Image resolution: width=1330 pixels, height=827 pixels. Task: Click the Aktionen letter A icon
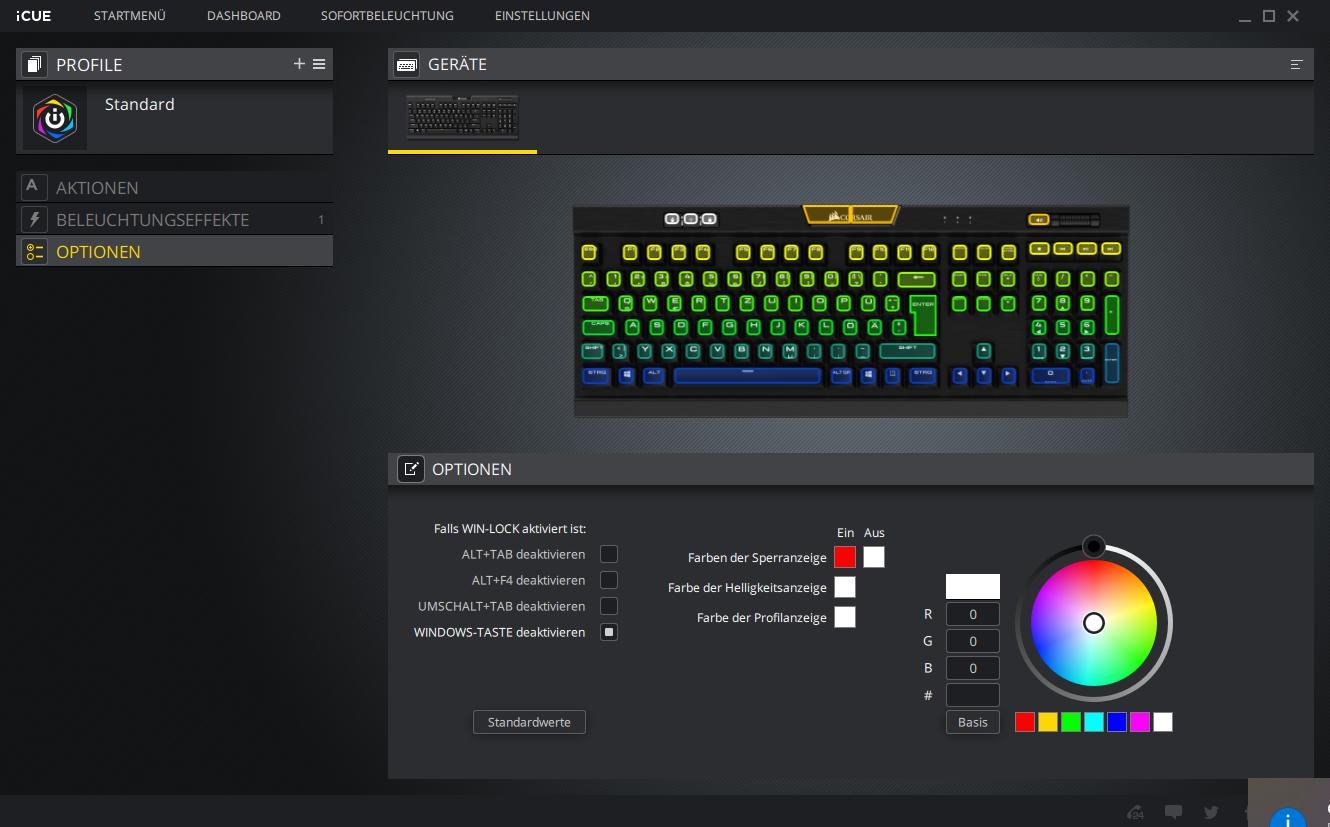[x=35, y=187]
